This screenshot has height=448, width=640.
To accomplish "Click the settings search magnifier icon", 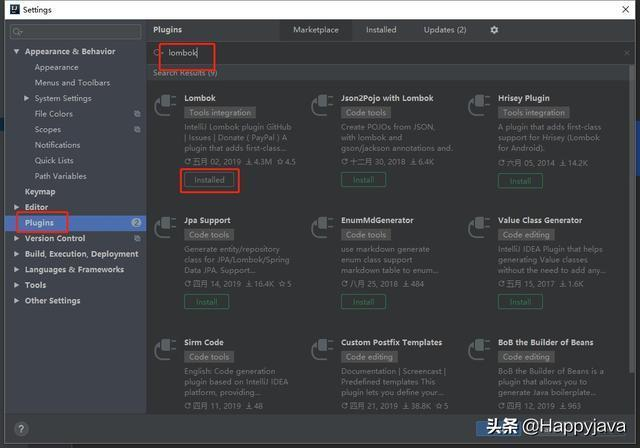I will [x=17, y=32].
